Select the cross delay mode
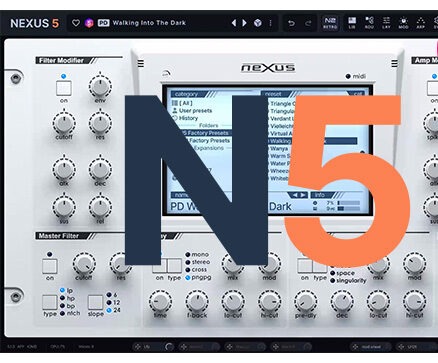Viewport: 438px width, 363px height. tap(196, 270)
